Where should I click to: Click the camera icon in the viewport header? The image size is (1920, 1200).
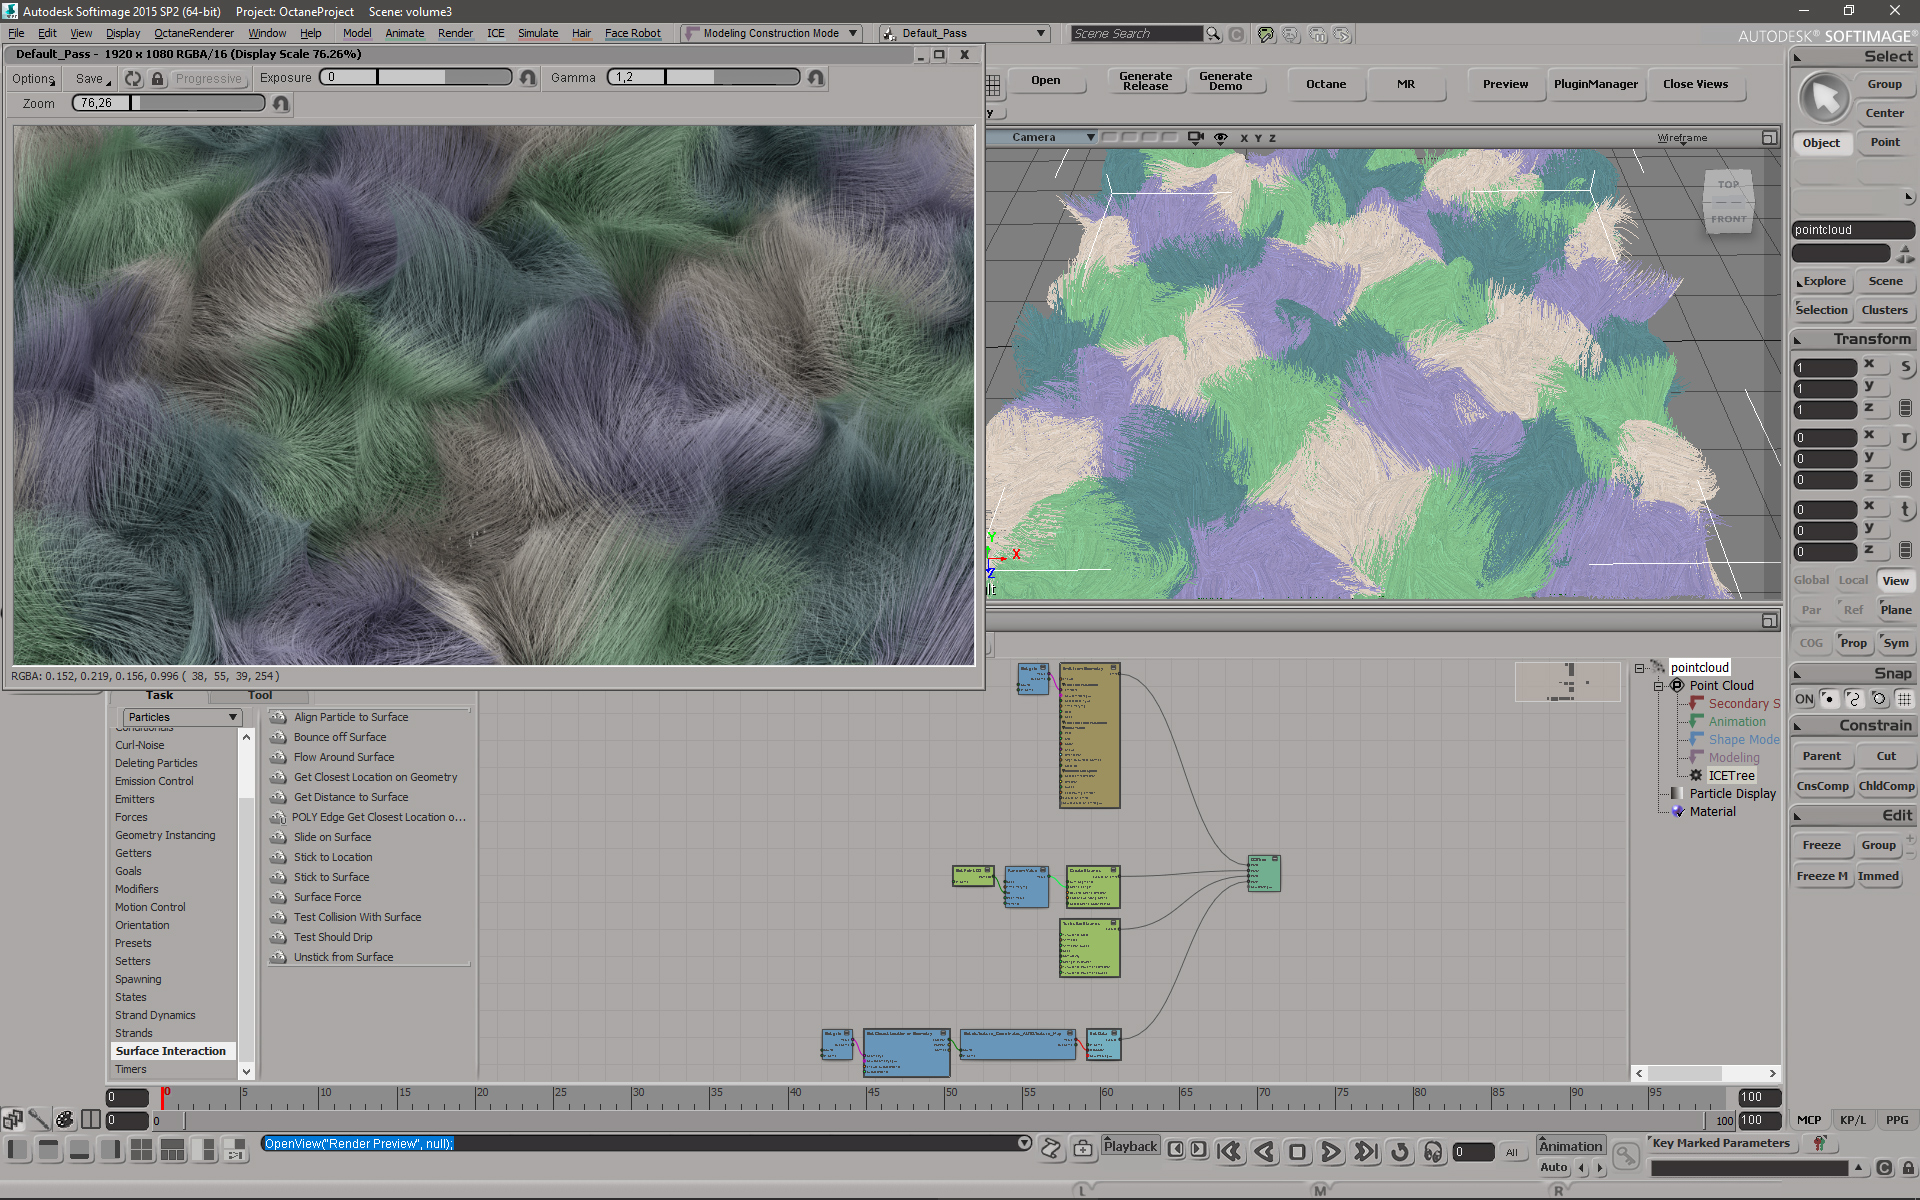pos(1195,137)
